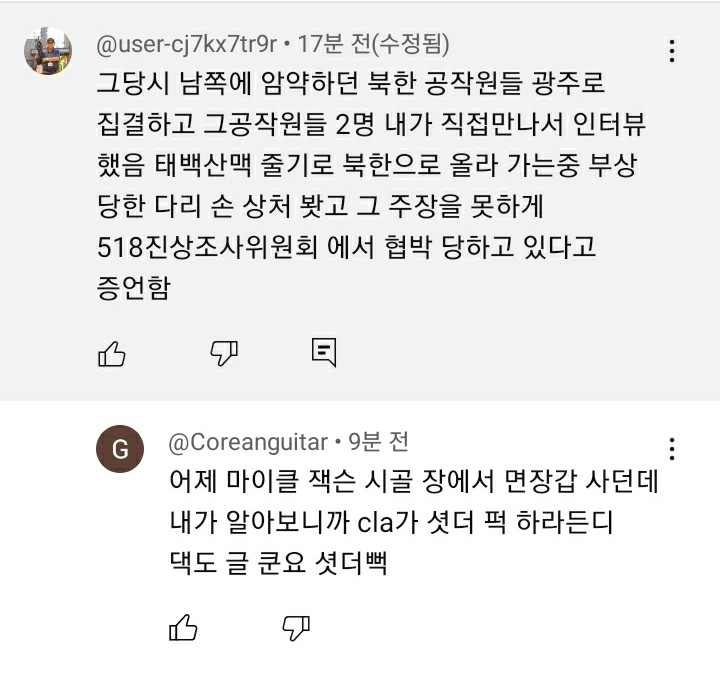Open first commenter's profile photo
Screen dimensions: 720x696
(48, 48)
